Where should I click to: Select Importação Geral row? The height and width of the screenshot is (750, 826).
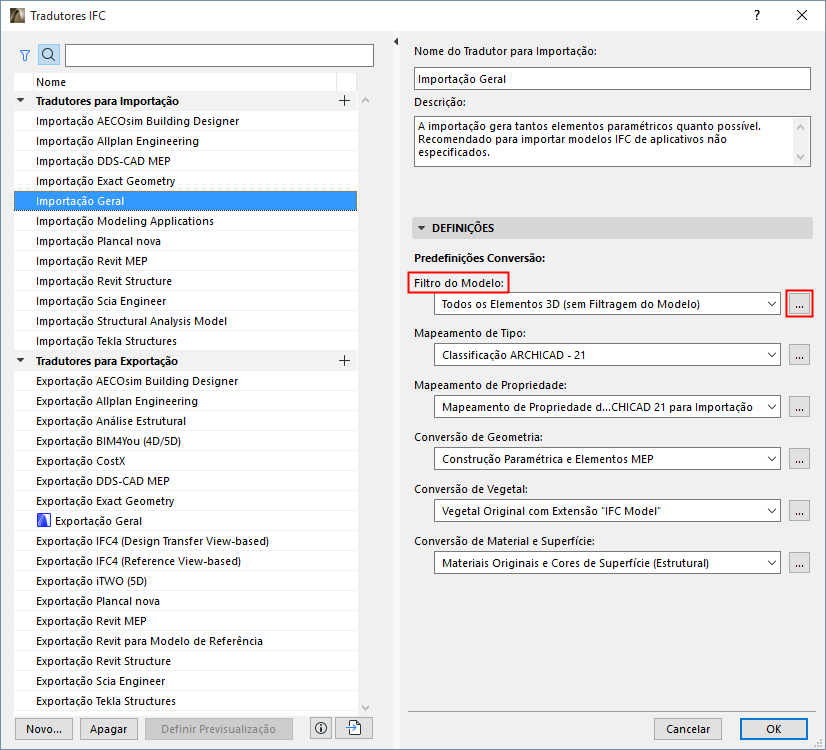pyautogui.click(x=185, y=201)
